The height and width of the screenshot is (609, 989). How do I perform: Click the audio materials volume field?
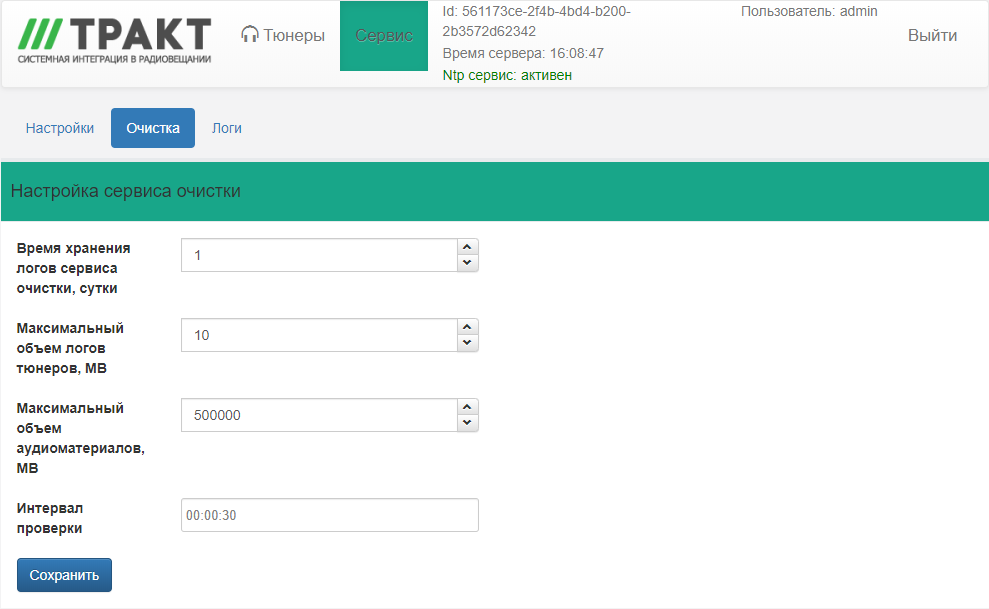318,415
